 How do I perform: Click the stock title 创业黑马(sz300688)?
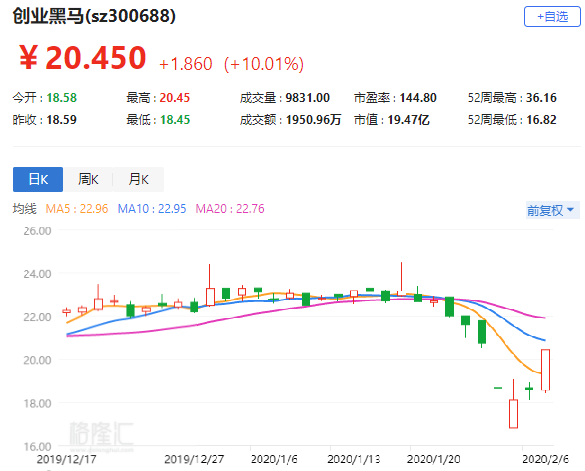pyautogui.click(x=94, y=16)
